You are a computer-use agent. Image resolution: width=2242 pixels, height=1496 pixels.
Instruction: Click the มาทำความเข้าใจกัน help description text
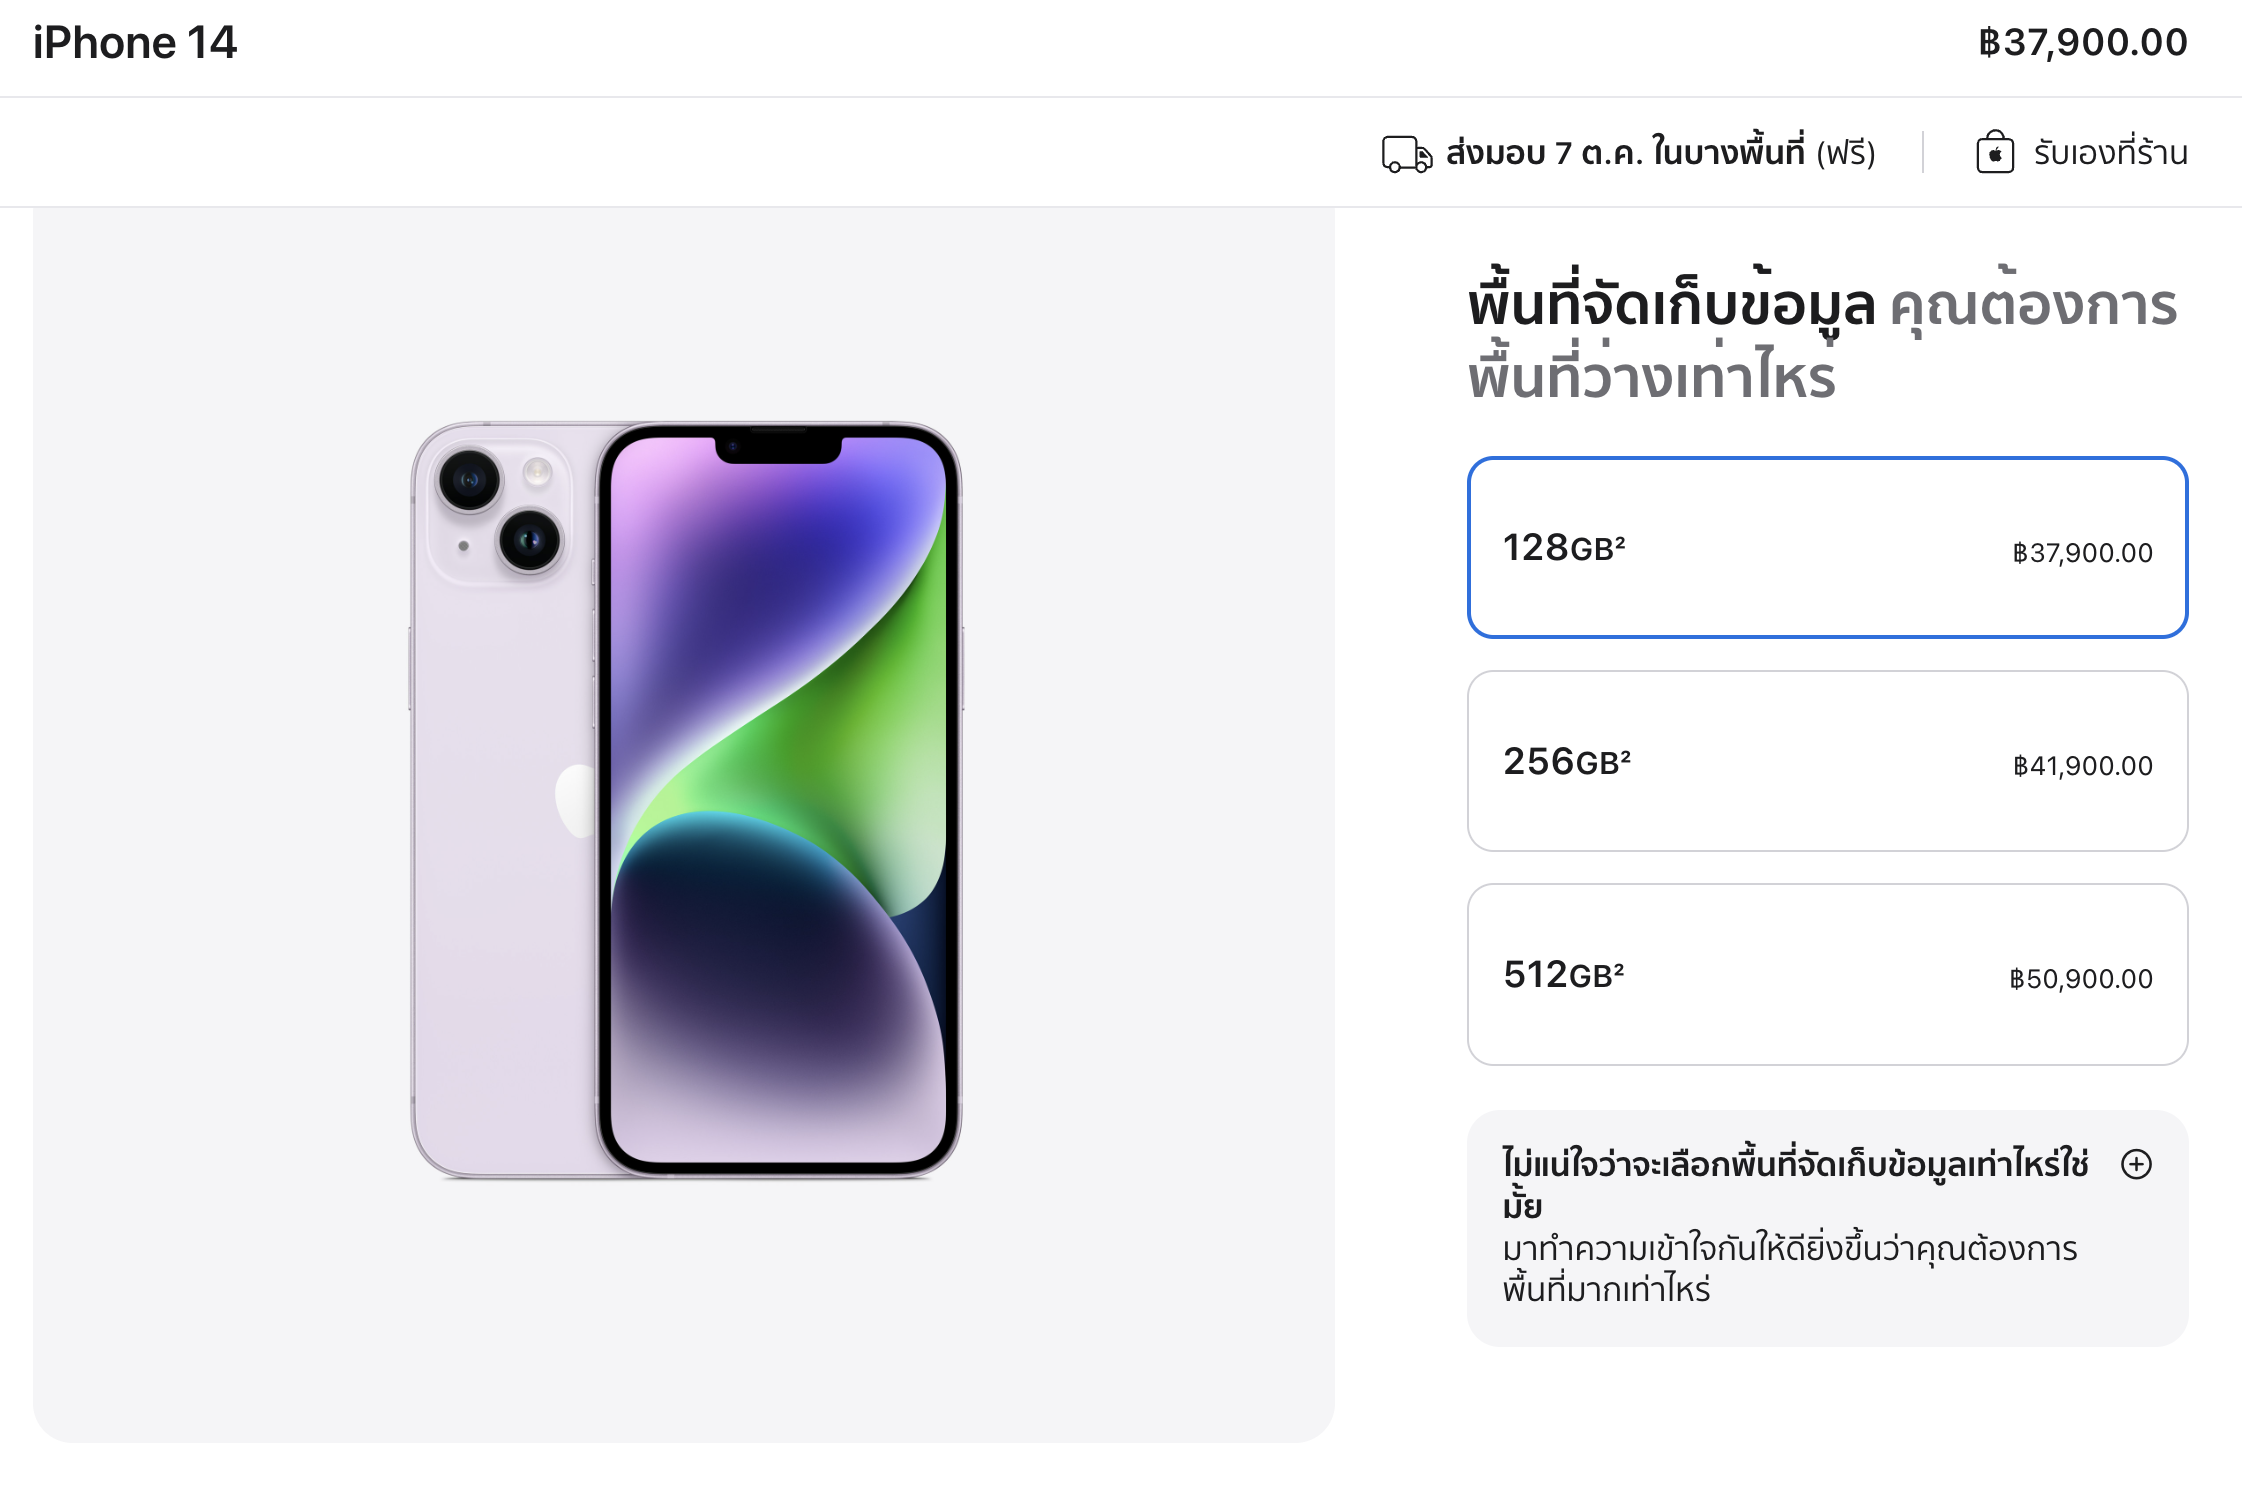click(1790, 1269)
